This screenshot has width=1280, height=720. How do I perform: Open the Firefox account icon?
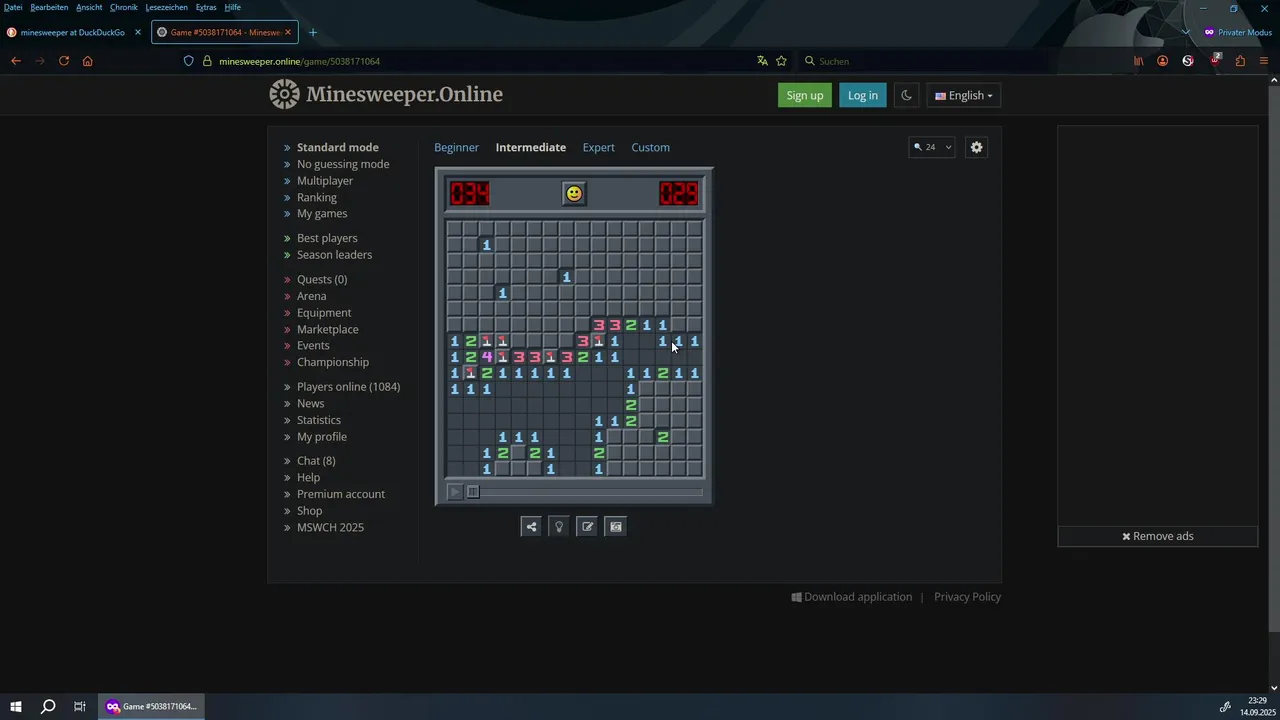pos(1162,61)
